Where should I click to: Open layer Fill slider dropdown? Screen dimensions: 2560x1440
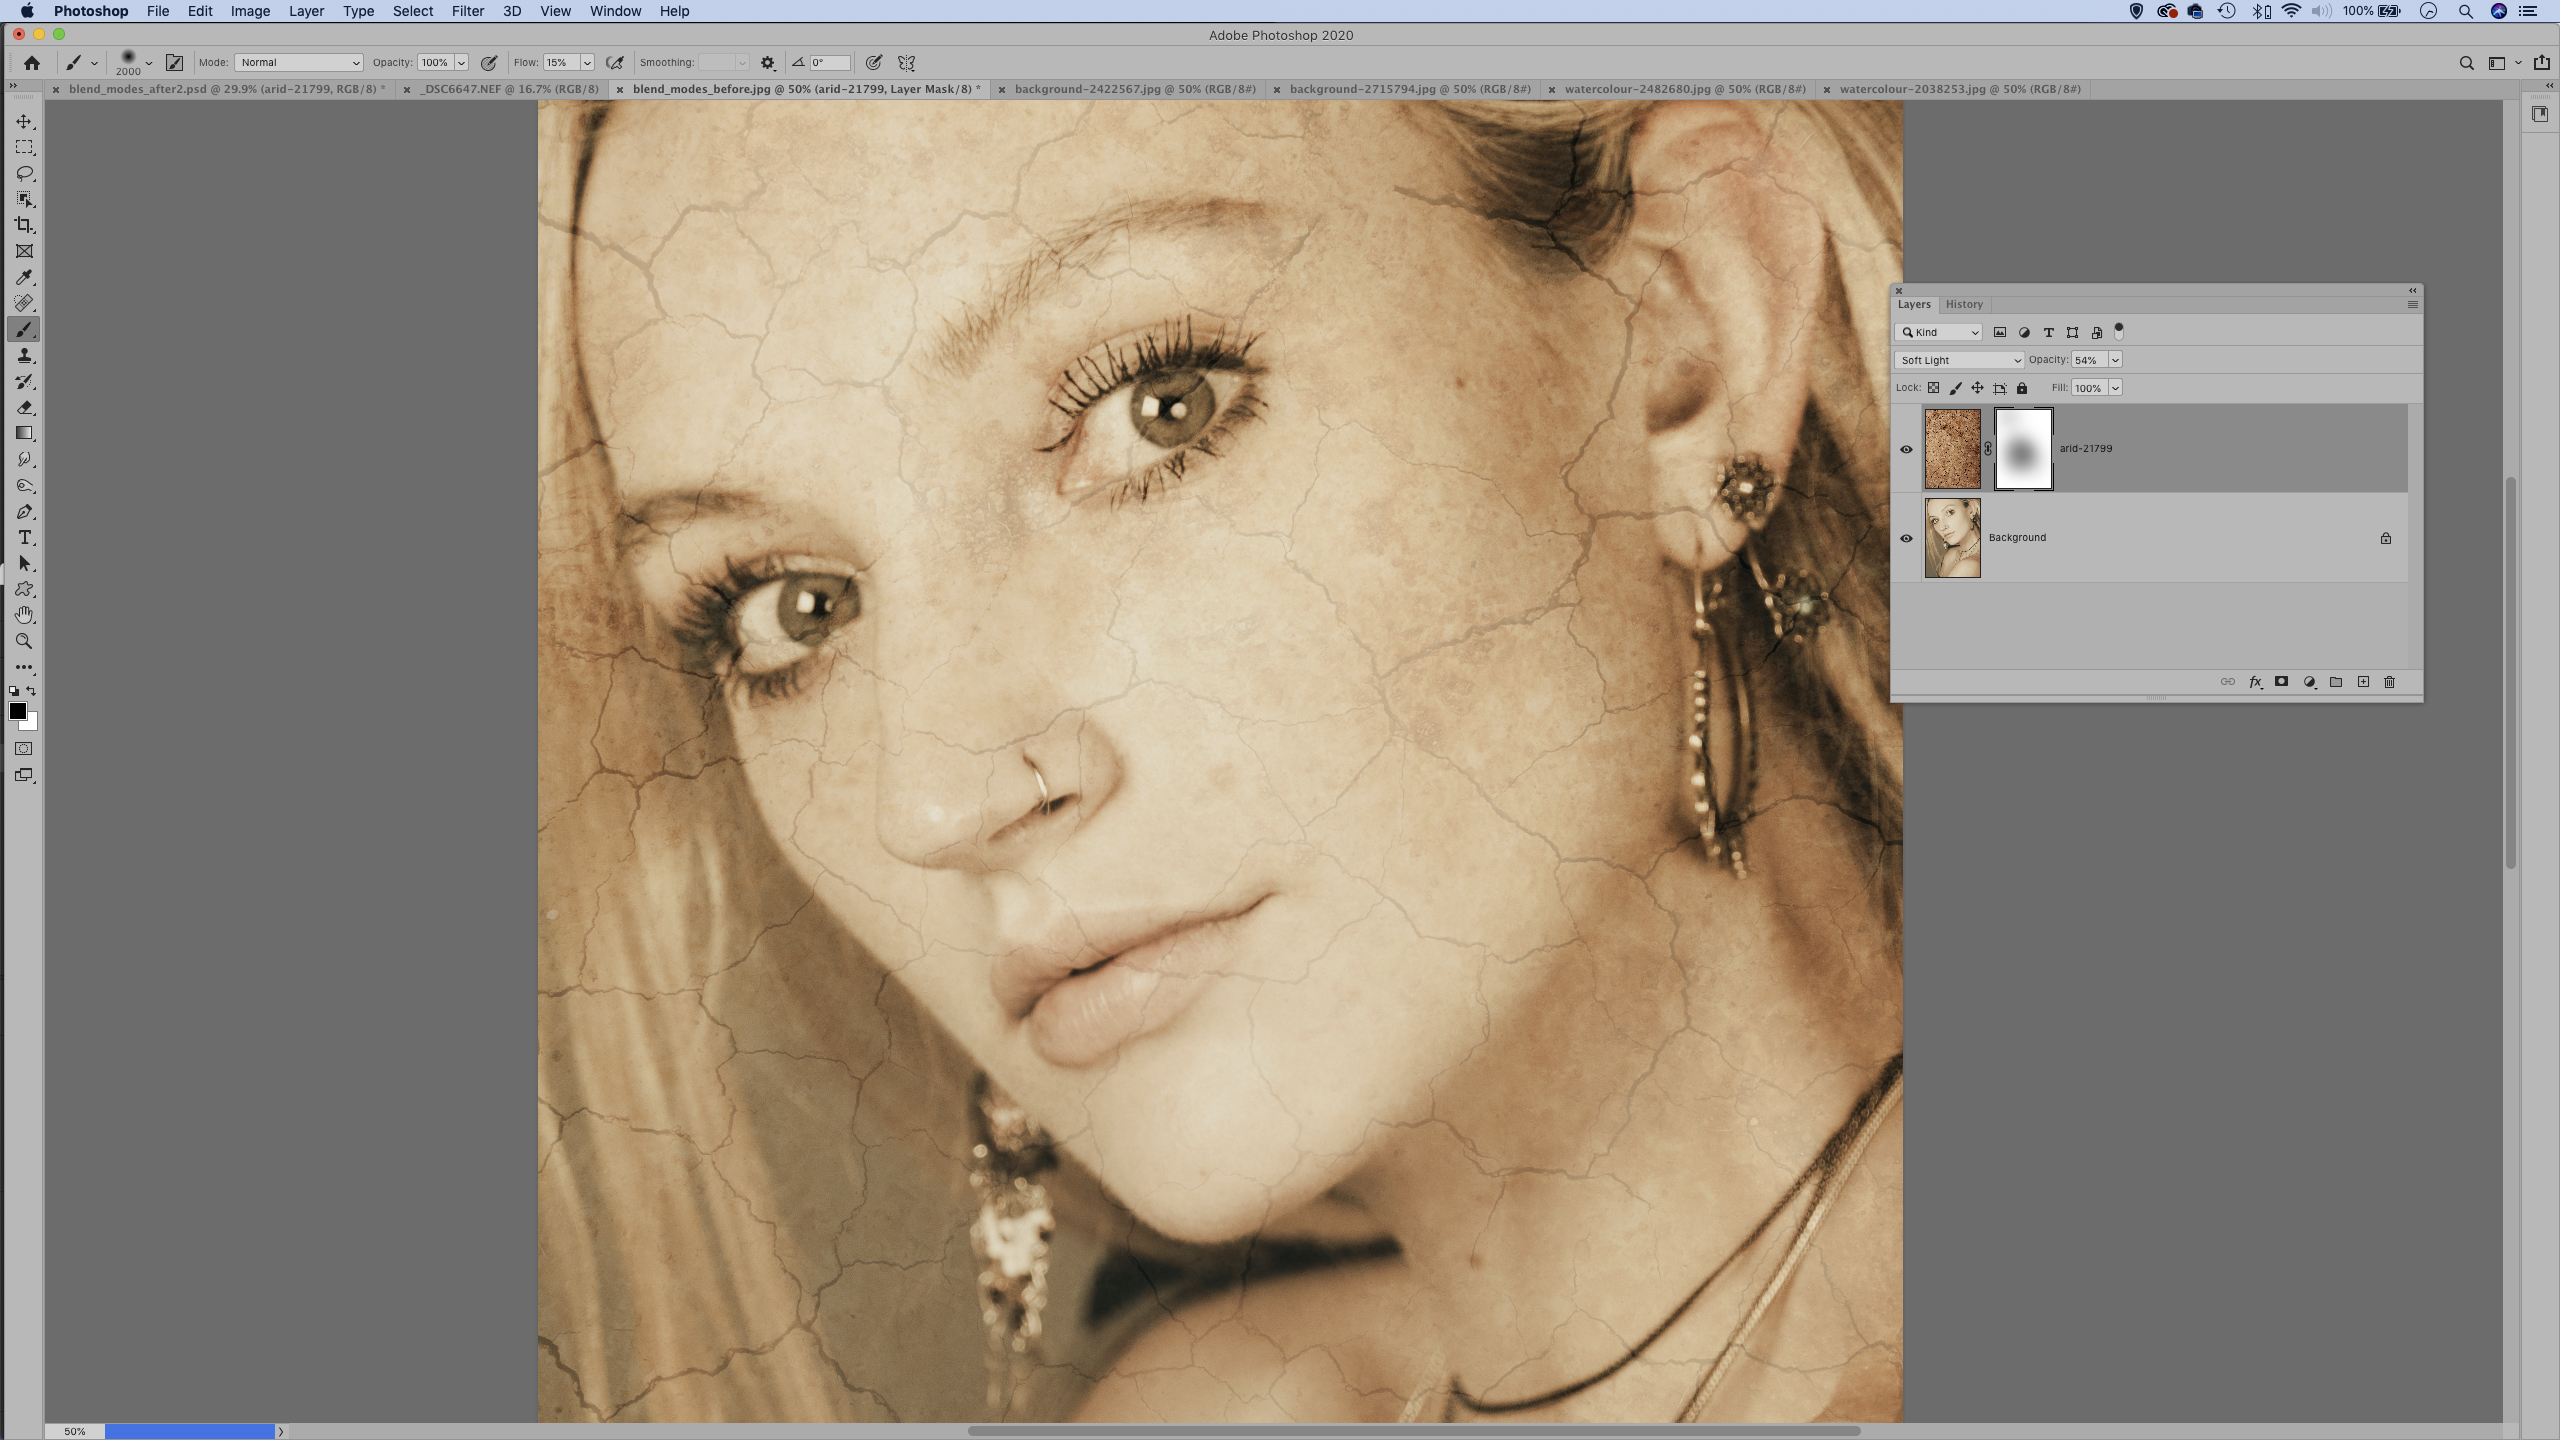[2115, 388]
